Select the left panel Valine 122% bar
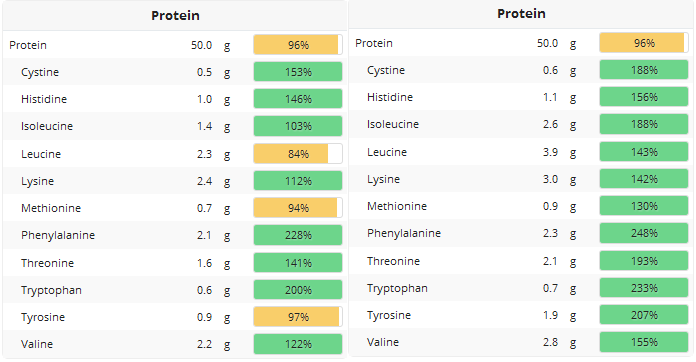The image size is (696, 362). point(298,344)
